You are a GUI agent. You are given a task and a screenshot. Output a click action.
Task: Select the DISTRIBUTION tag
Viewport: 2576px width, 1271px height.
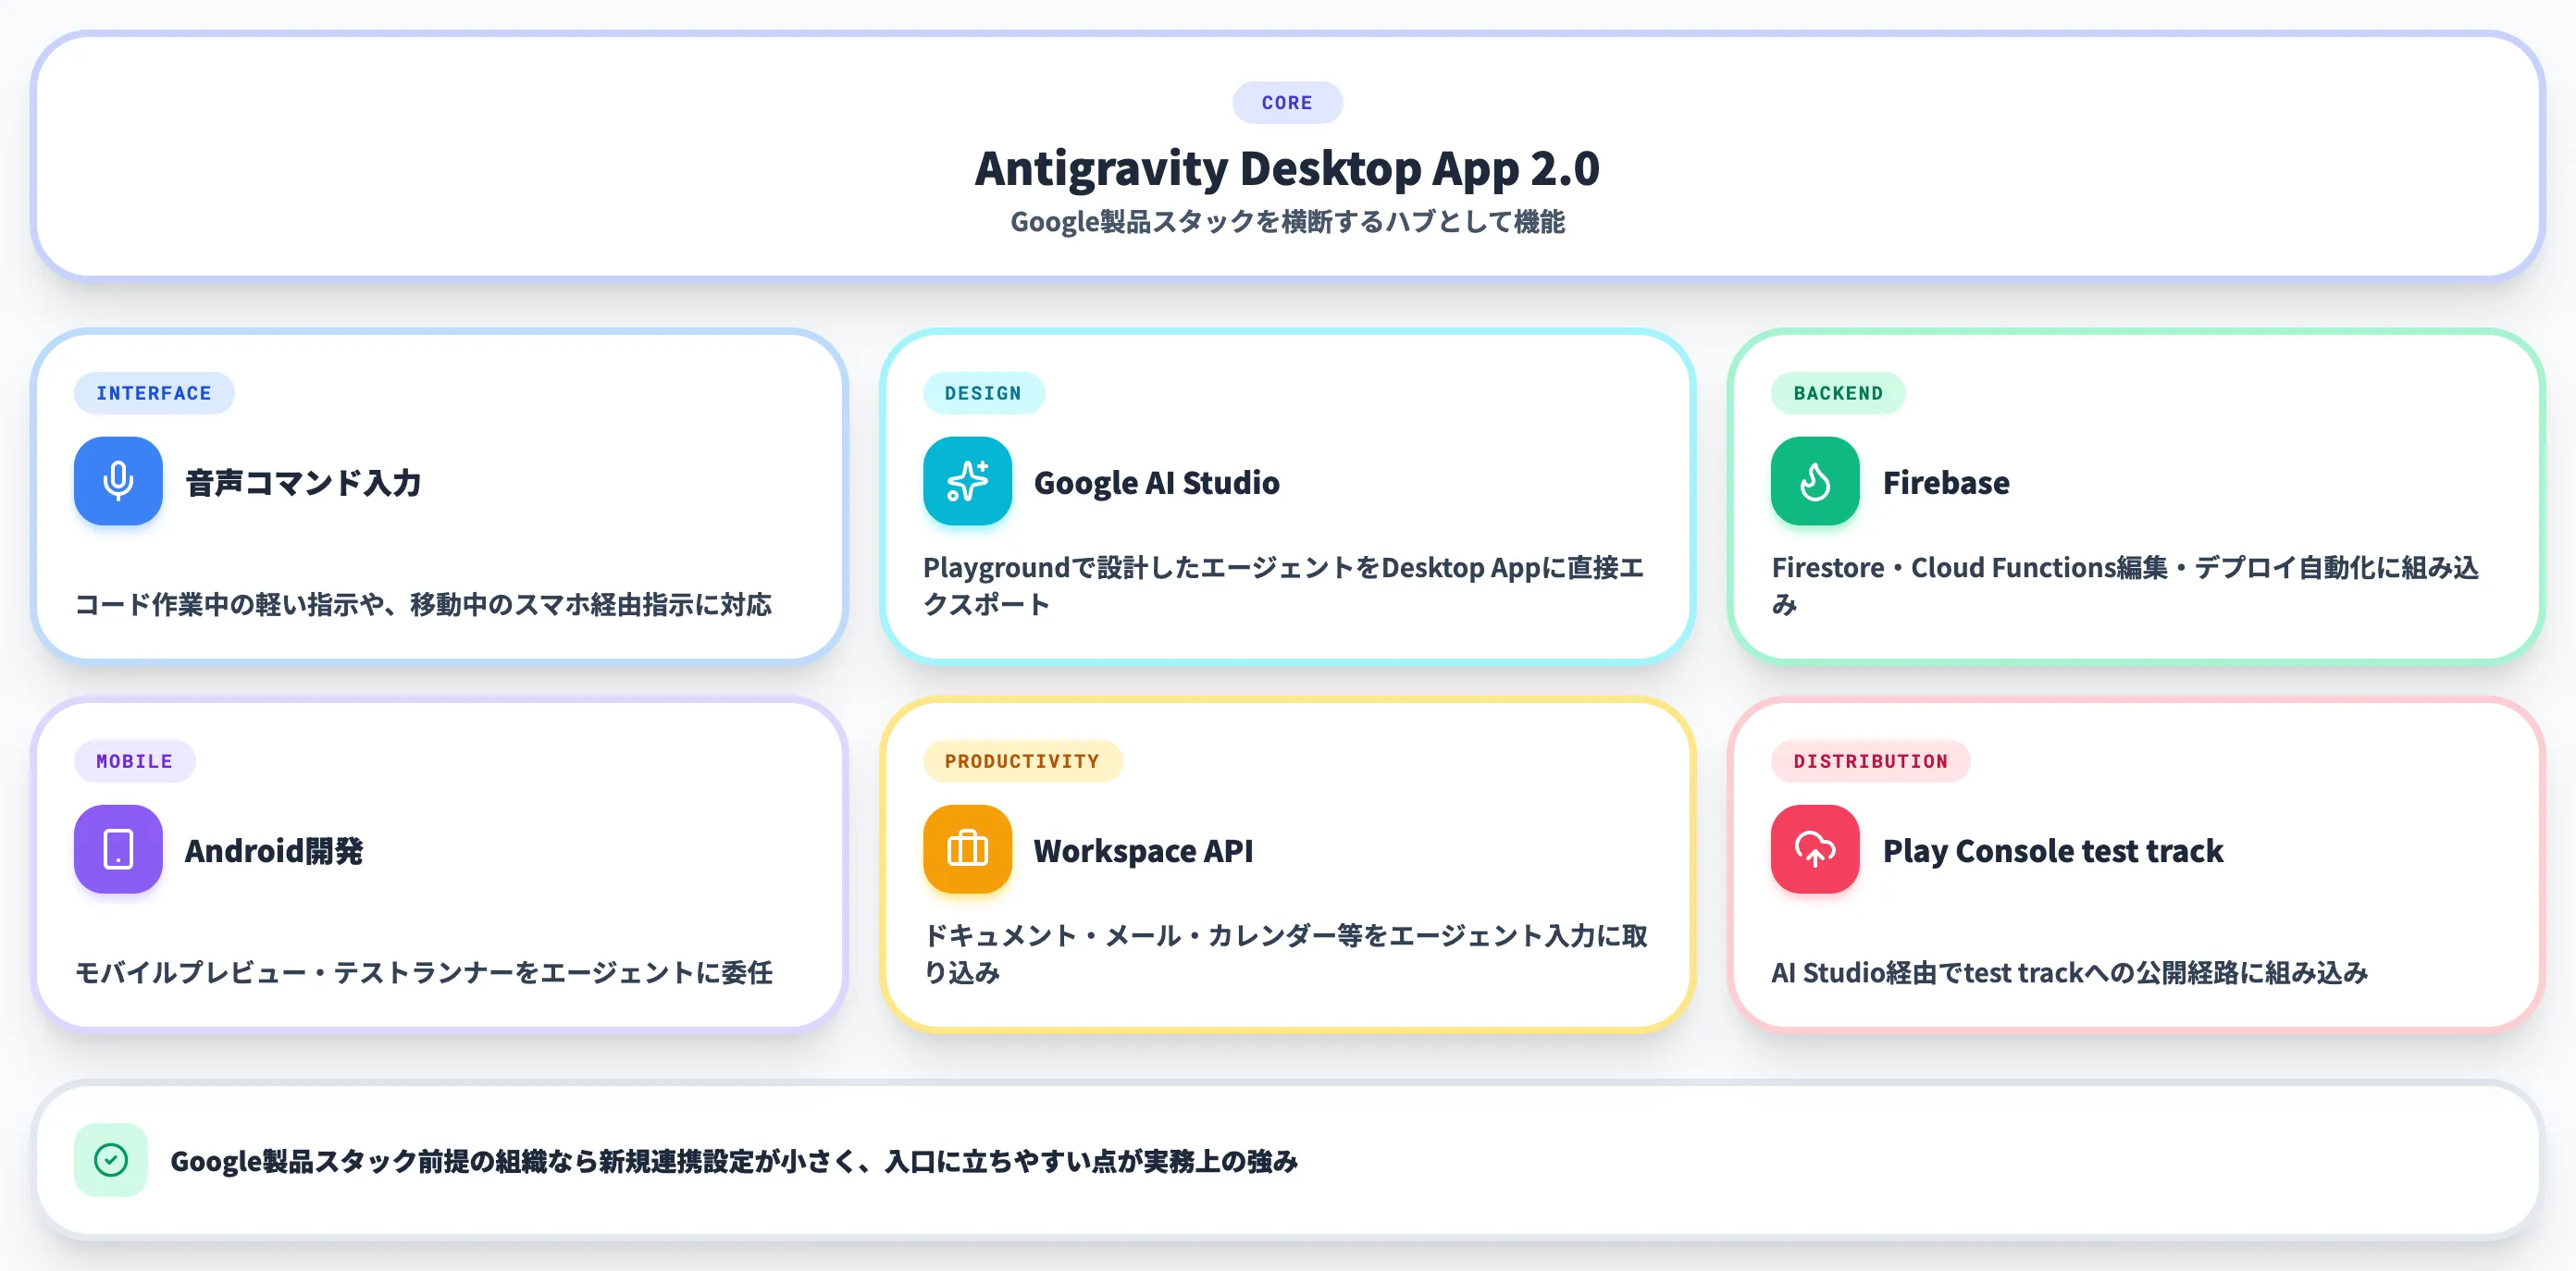point(1870,761)
